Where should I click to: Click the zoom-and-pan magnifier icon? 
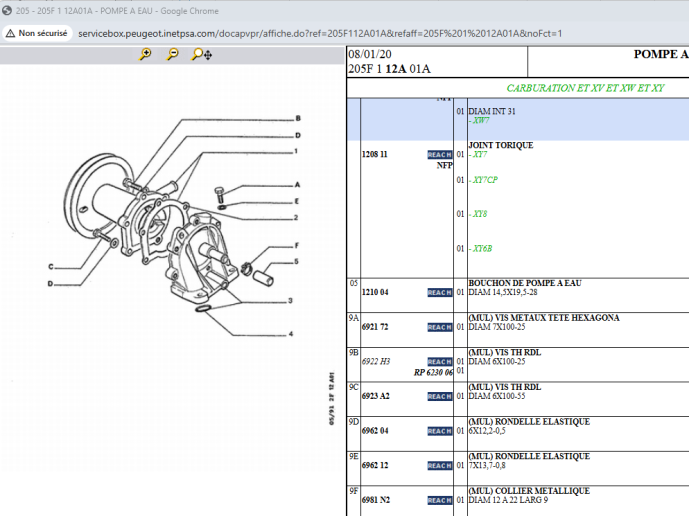200,55
